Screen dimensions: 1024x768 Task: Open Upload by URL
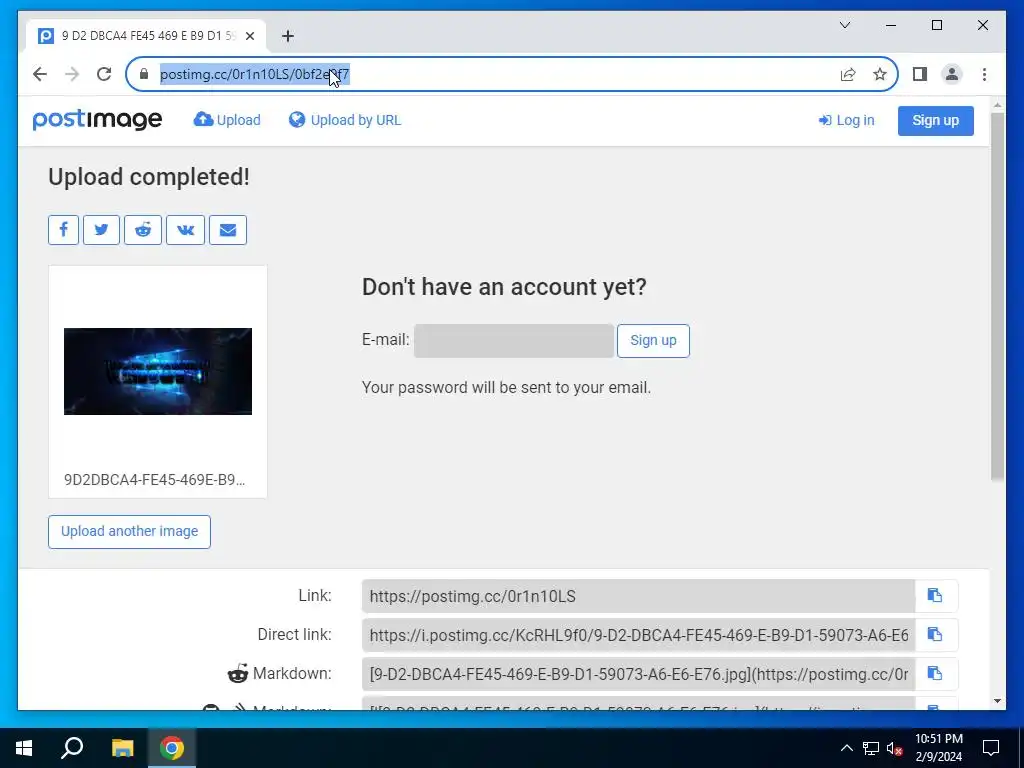[x=345, y=120]
